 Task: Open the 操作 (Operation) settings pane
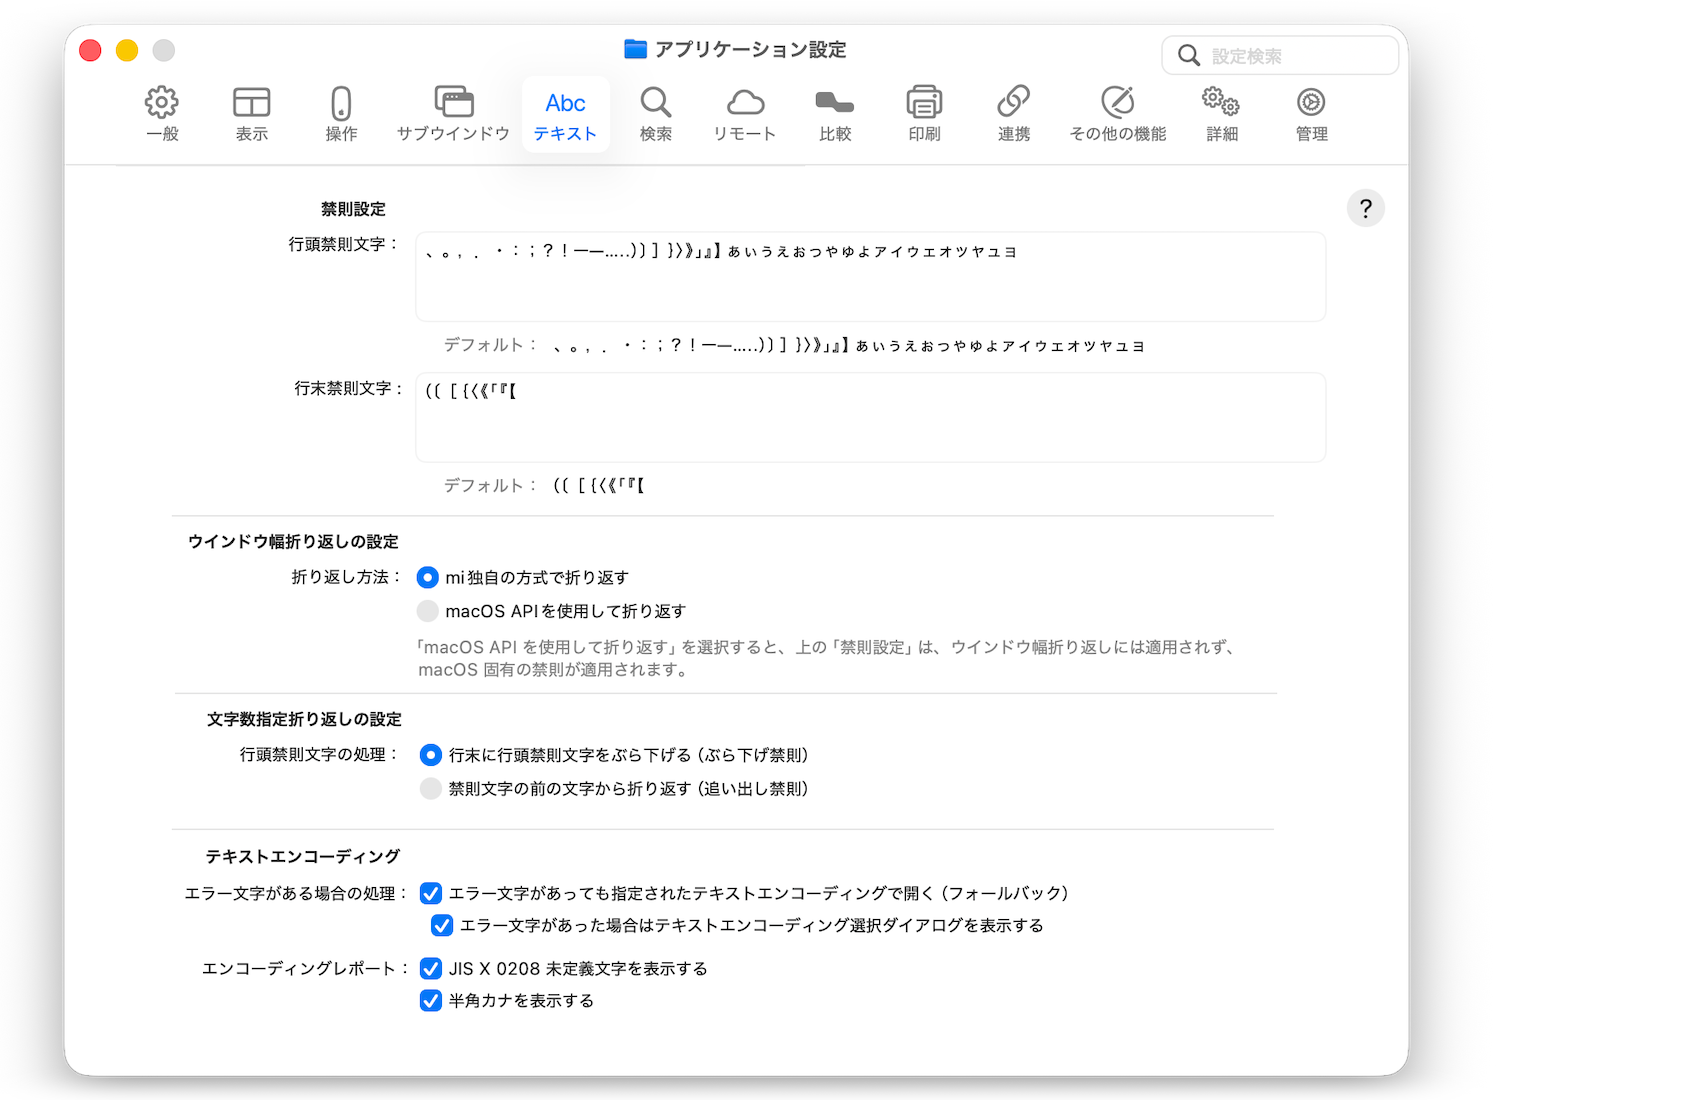[341, 114]
